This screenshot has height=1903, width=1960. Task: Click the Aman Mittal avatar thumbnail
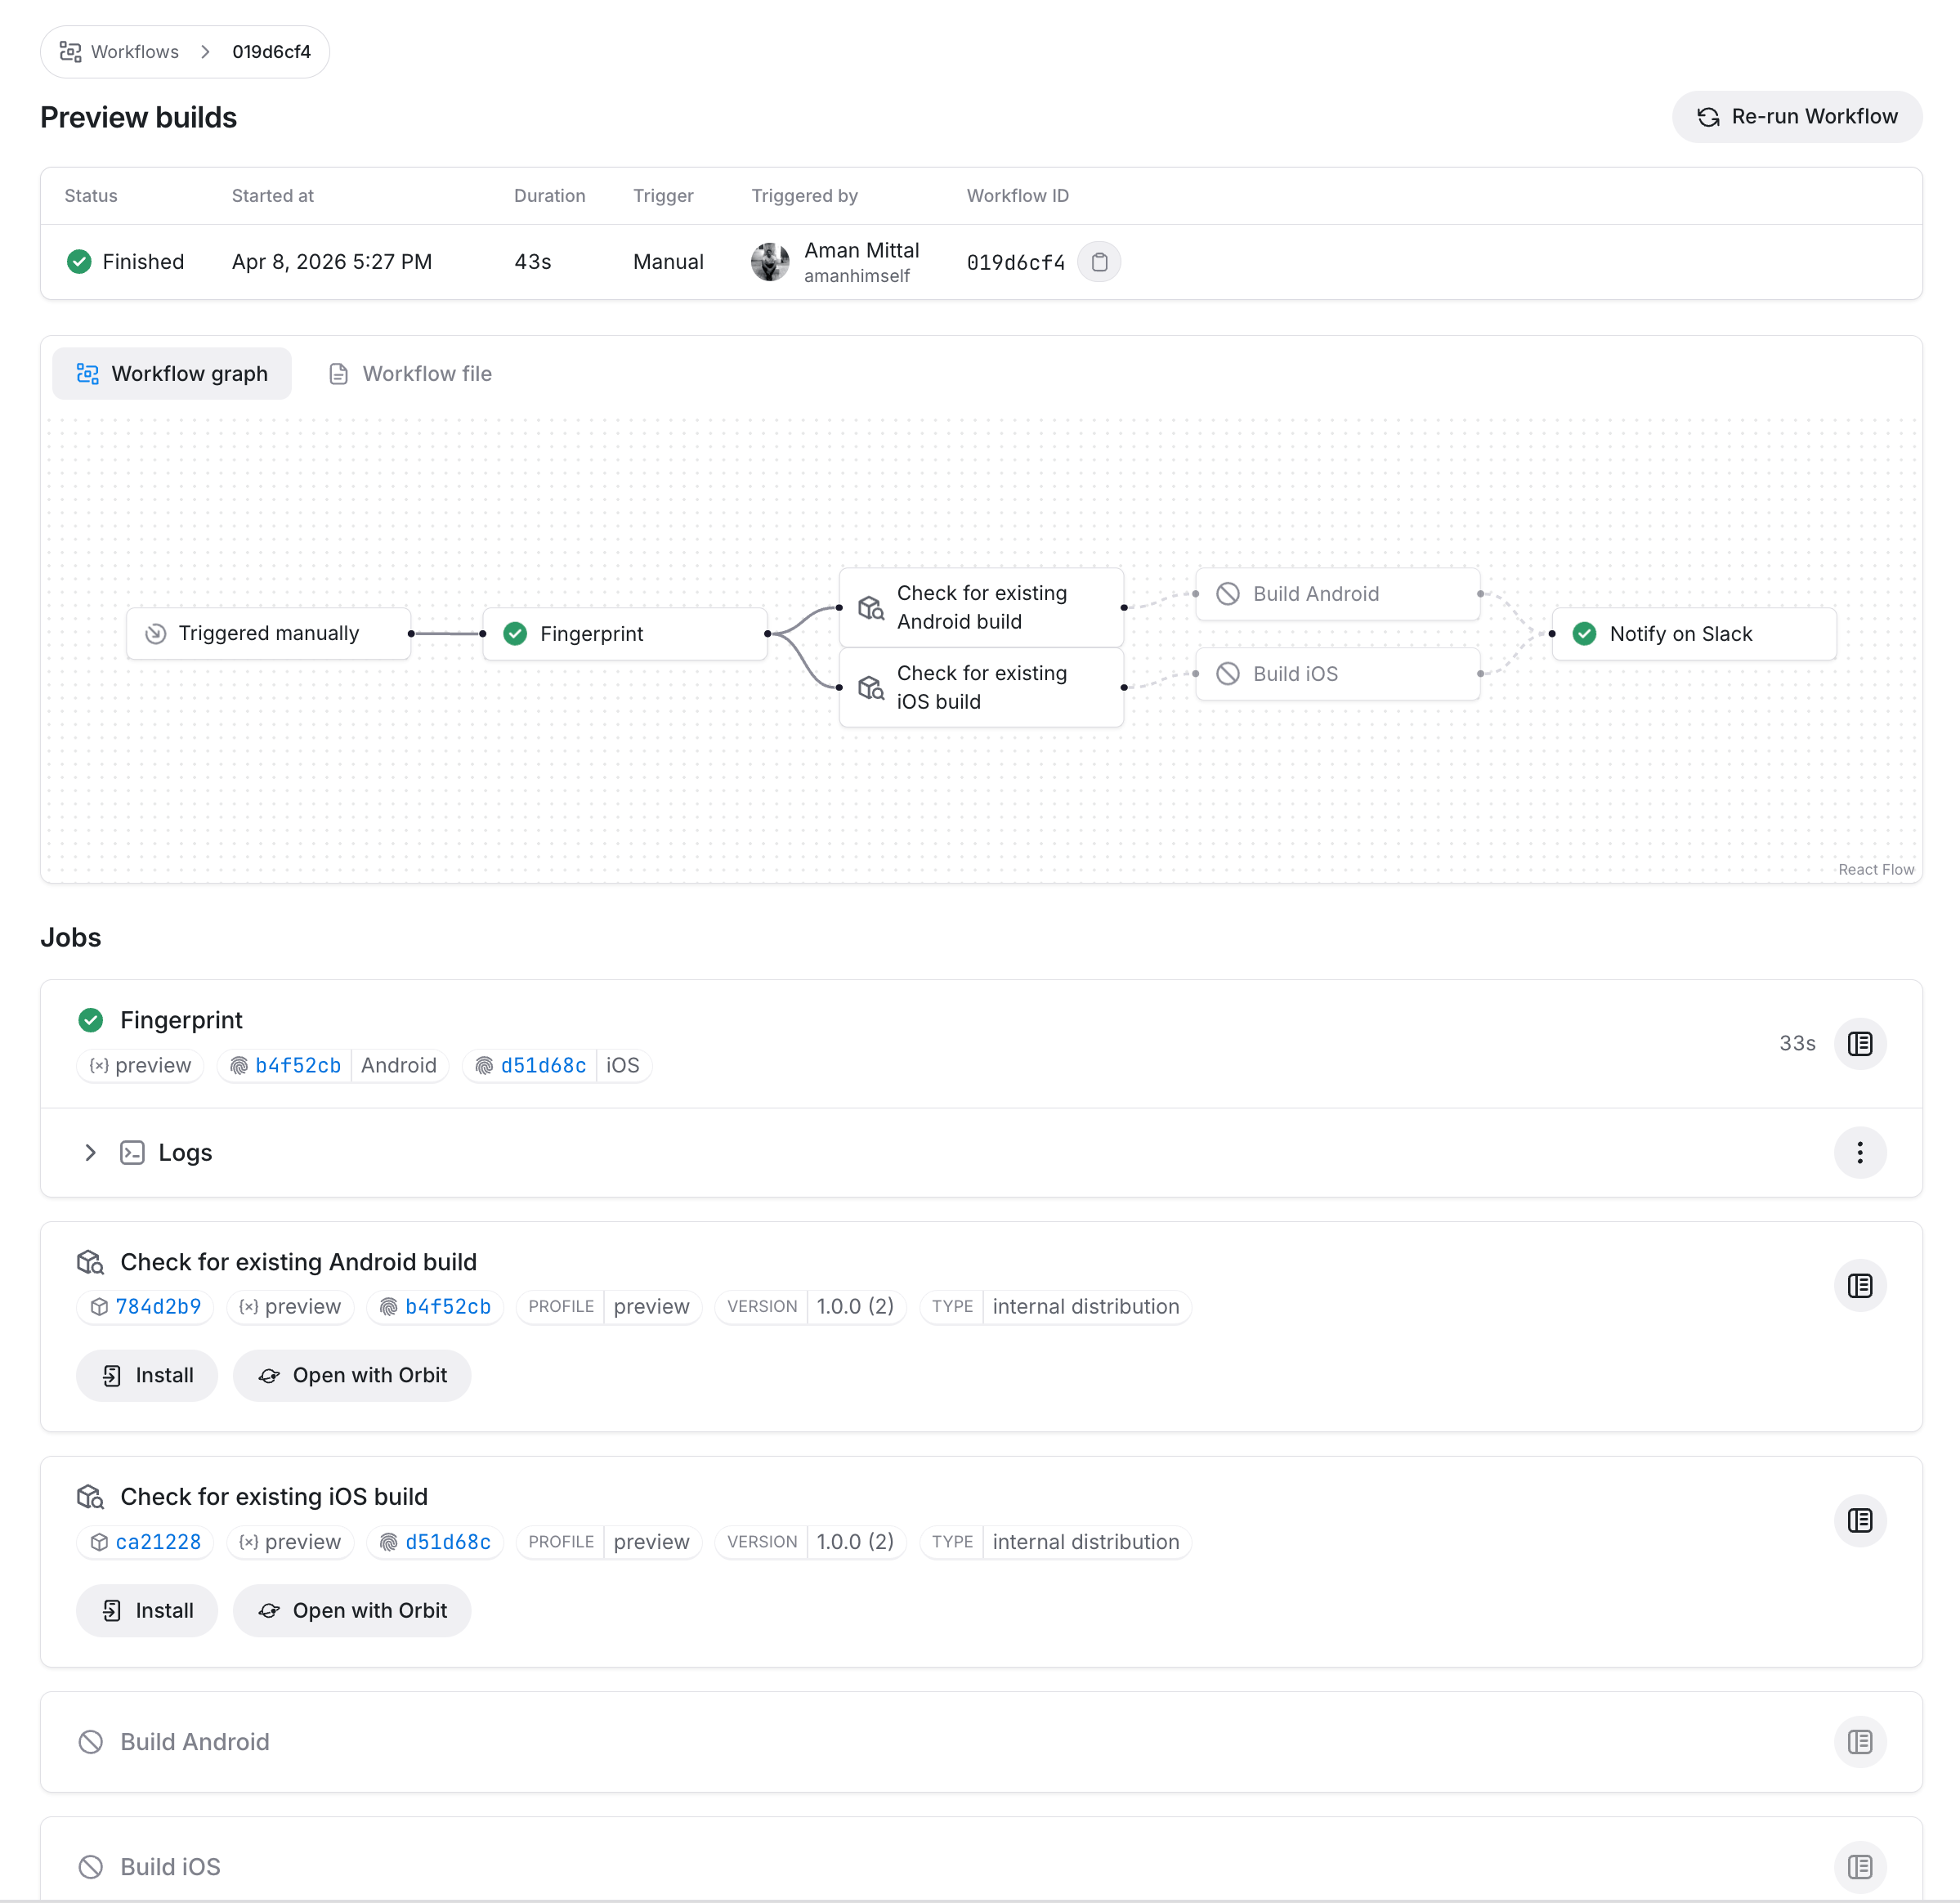point(770,262)
